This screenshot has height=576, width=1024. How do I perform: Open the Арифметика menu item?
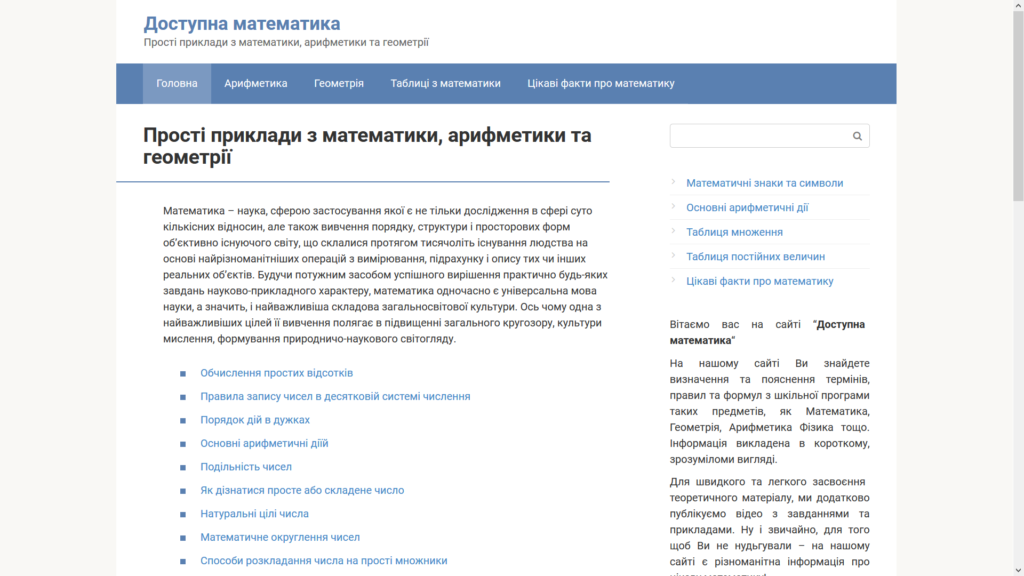(x=256, y=84)
